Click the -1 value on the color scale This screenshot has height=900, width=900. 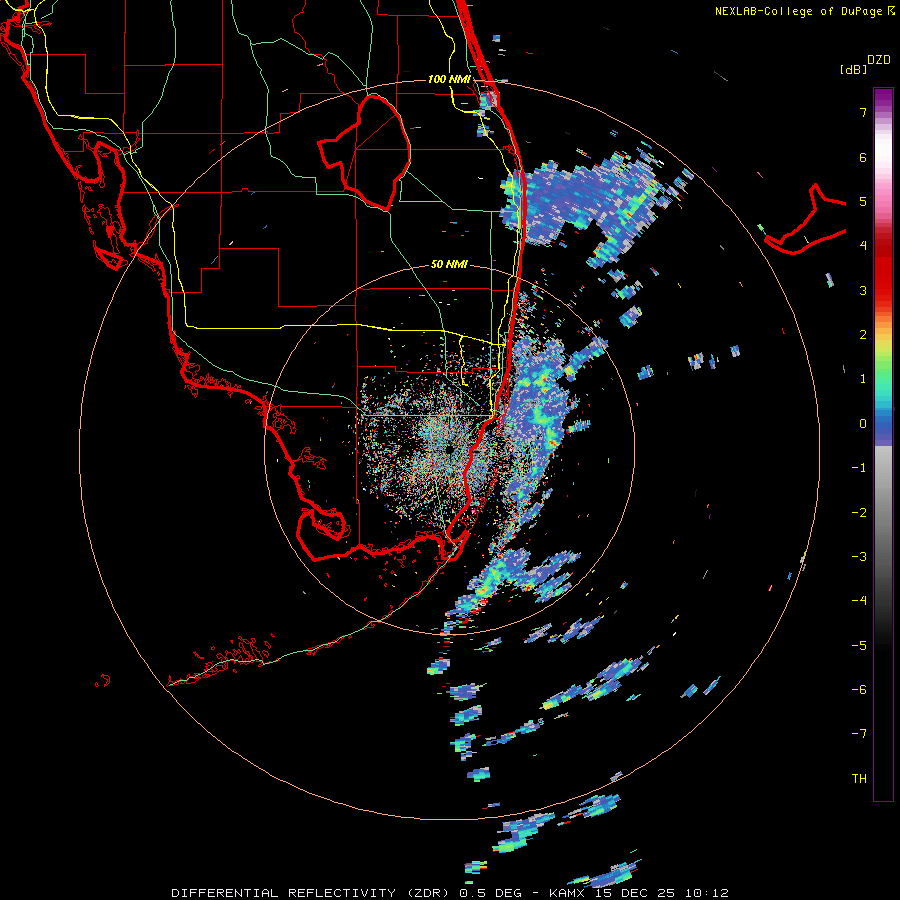pyautogui.click(x=859, y=468)
